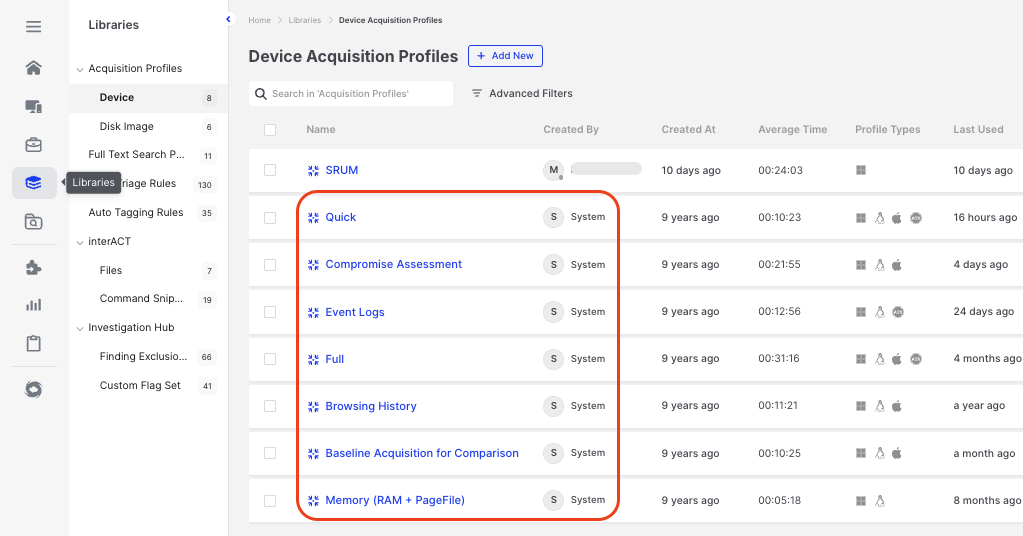
Task: Collapse the Acquisition Profiles tree section
Action: [80, 69]
